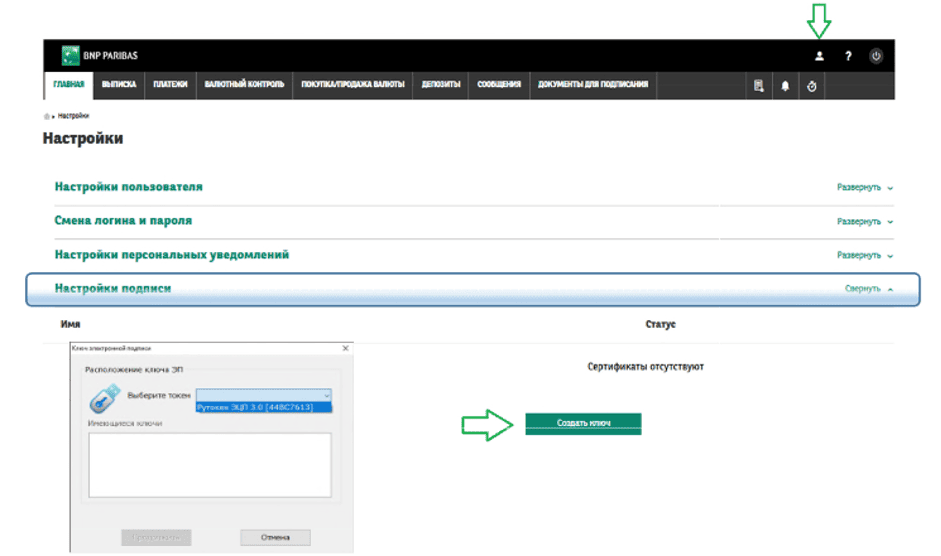This screenshot has height=556, width=941.
Task: Open the user profile icon
Action: pos(819,56)
